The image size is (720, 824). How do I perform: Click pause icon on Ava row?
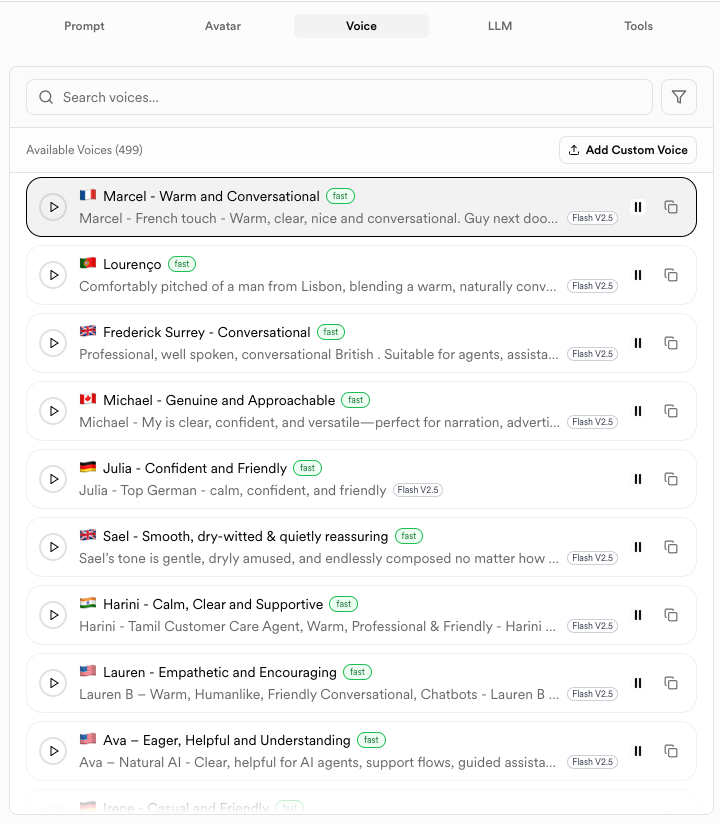(638, 751)
